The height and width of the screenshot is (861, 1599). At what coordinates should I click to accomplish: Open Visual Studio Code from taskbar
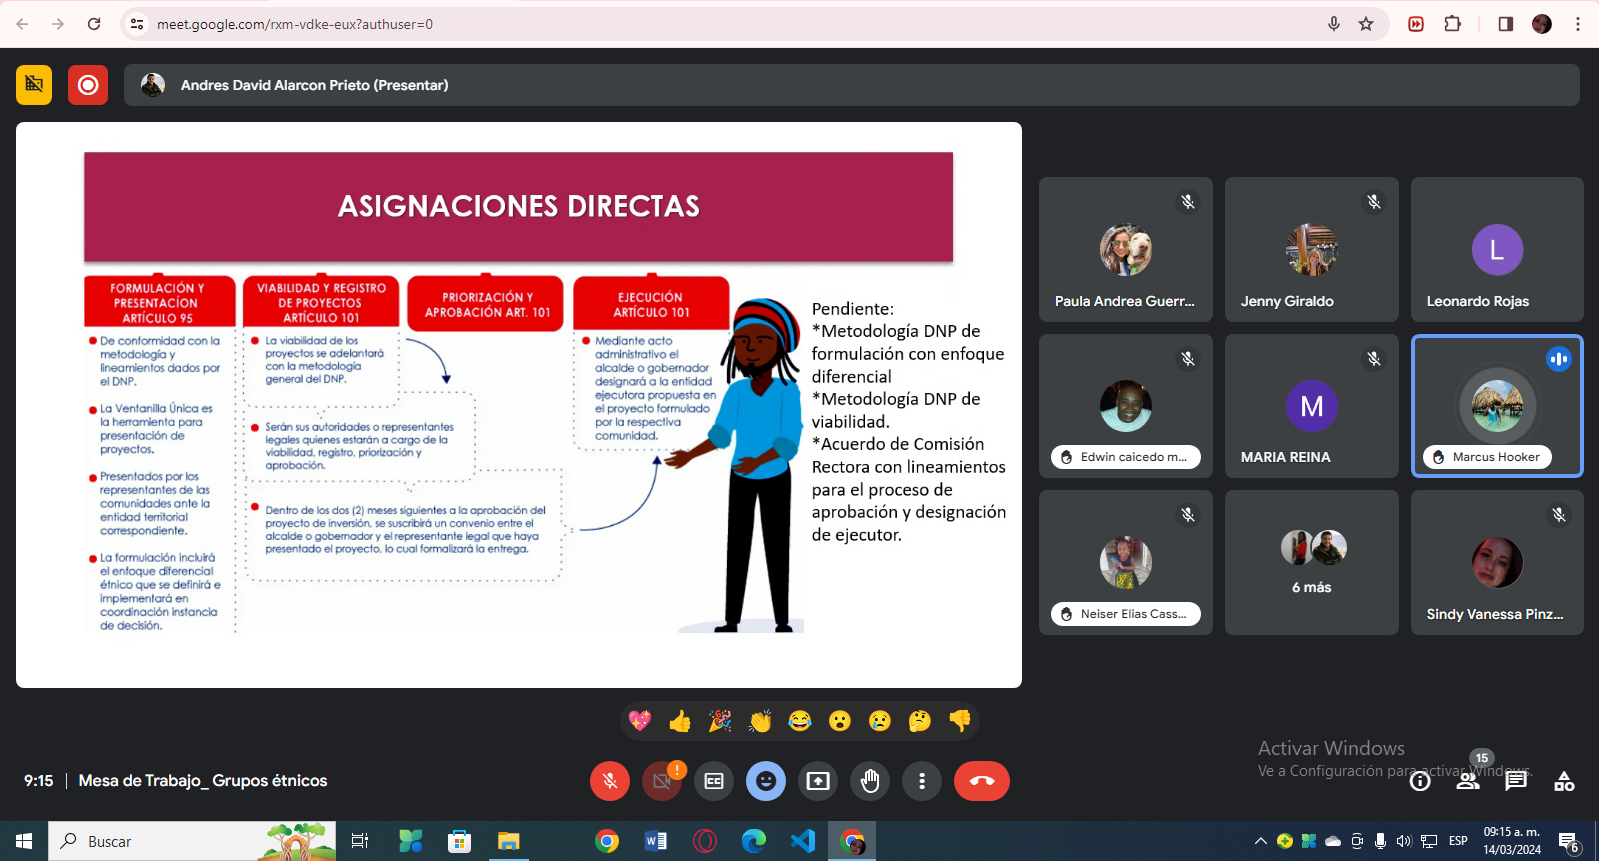tap(803, 841)
